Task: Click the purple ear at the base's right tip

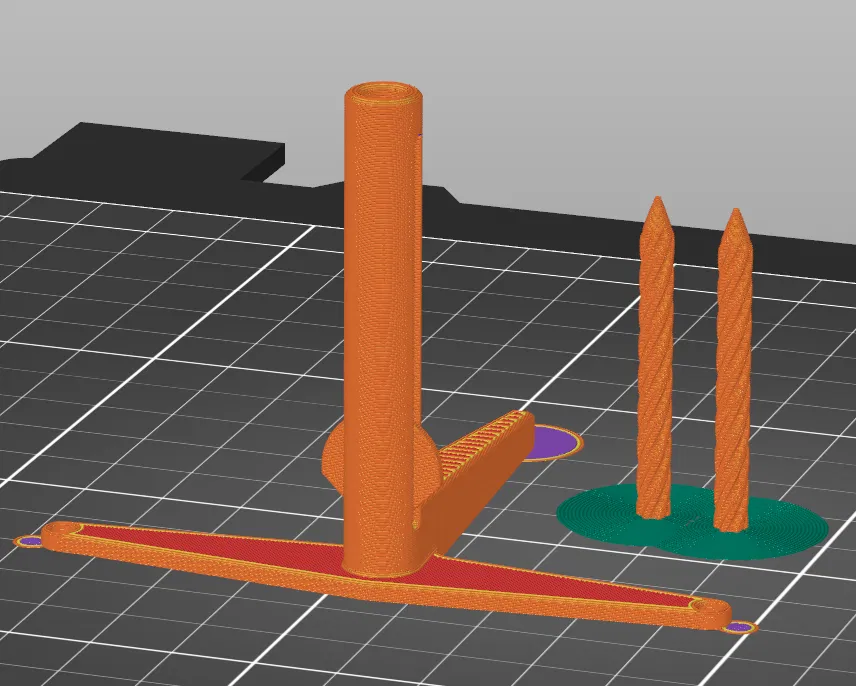Action: click(x=740, y=627)
